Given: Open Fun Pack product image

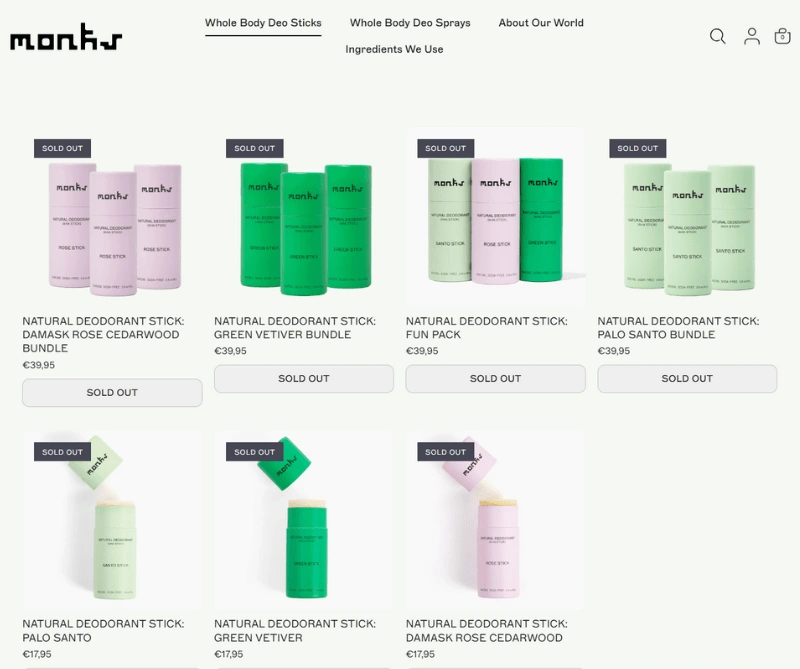Looking at the screenshot, I should [x=495, y=218].
